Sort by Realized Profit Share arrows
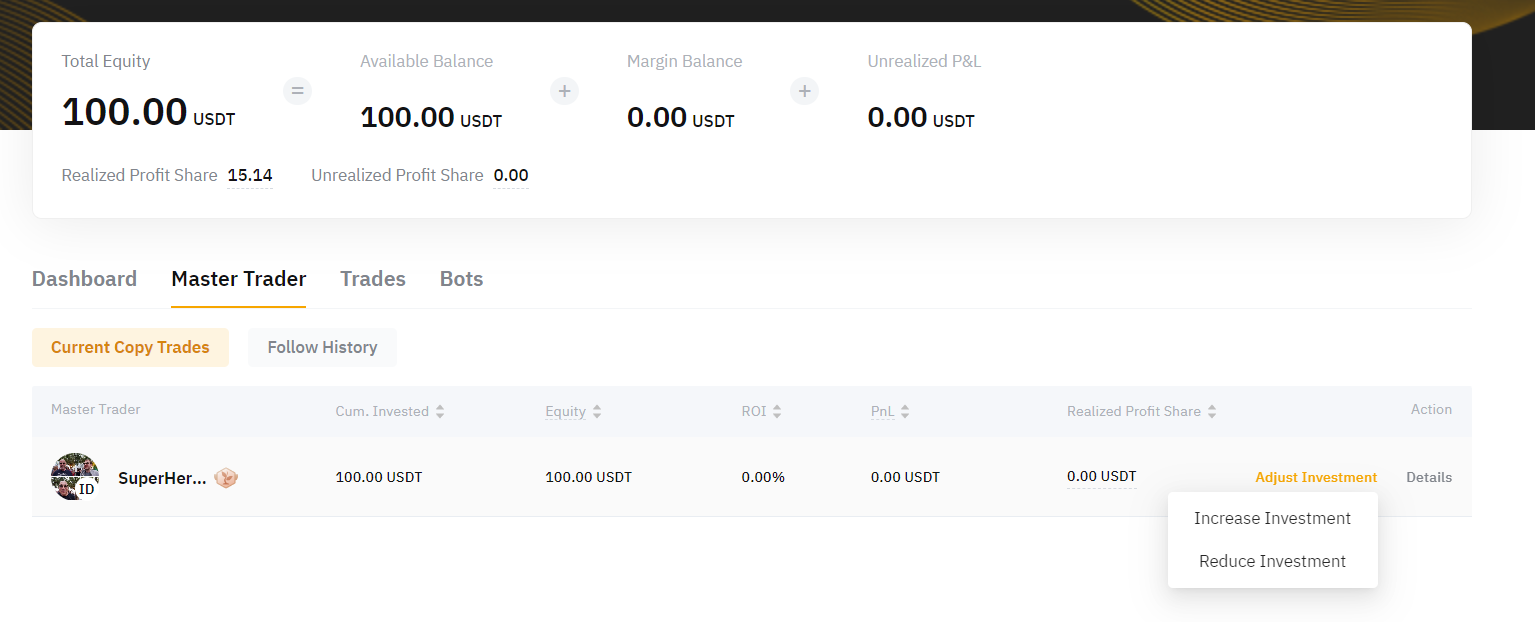Viewport: 1535px width, 622px height. click(x=1212, y=411)
